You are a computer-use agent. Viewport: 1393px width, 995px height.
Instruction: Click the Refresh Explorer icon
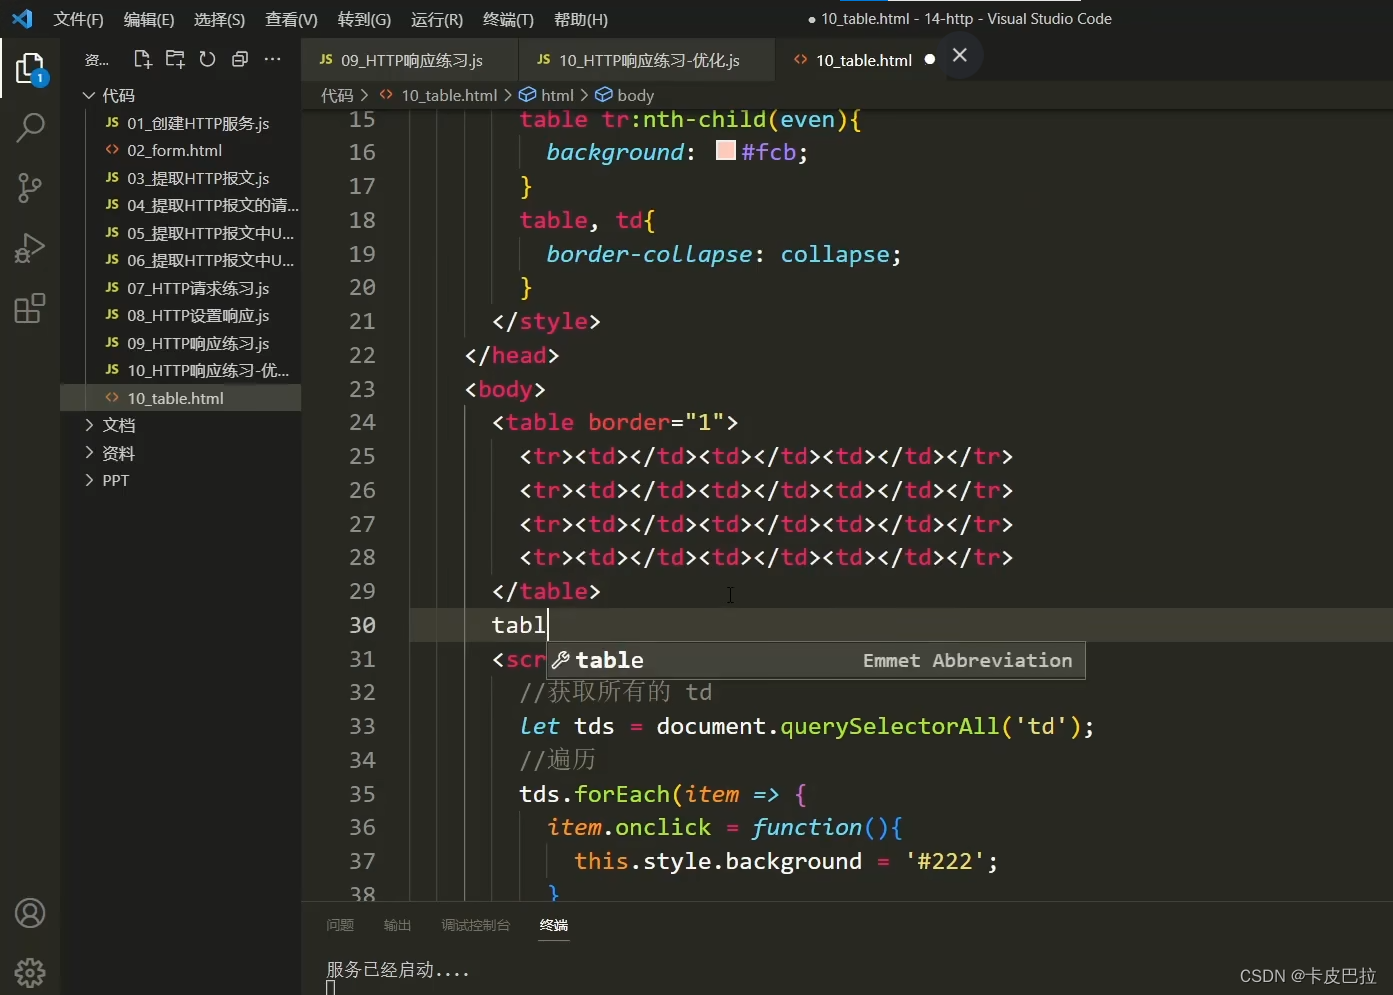(x=207, y=59)
